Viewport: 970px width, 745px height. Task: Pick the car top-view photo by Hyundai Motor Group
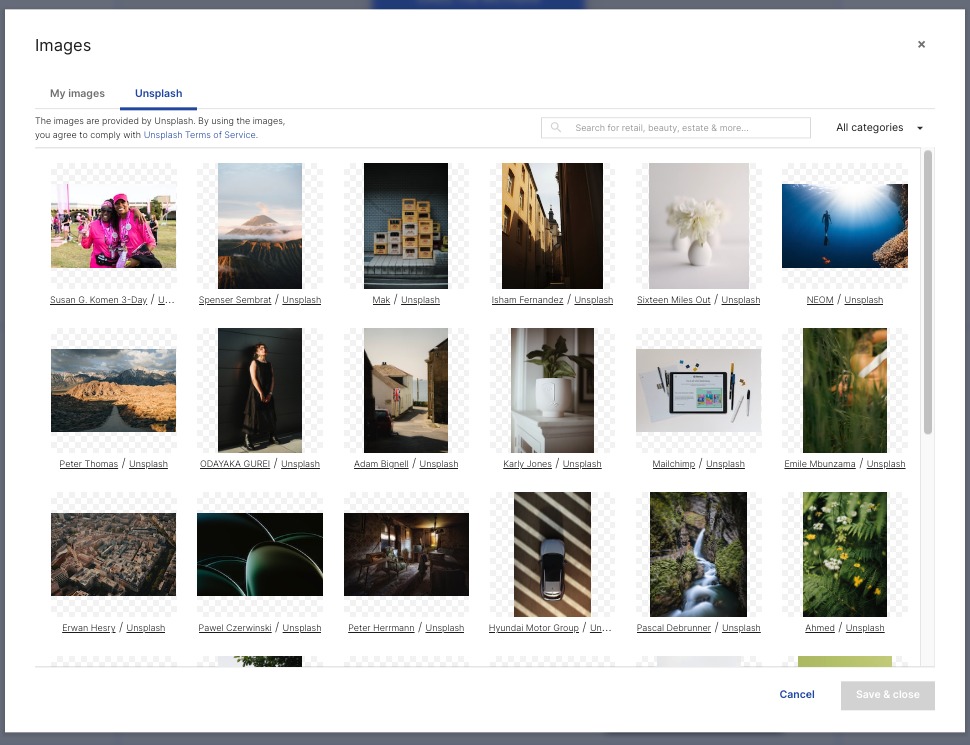tap(552, 554)
